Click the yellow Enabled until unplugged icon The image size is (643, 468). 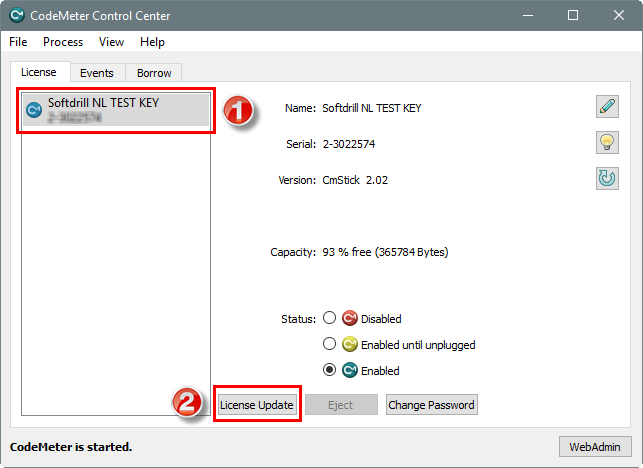350,345
